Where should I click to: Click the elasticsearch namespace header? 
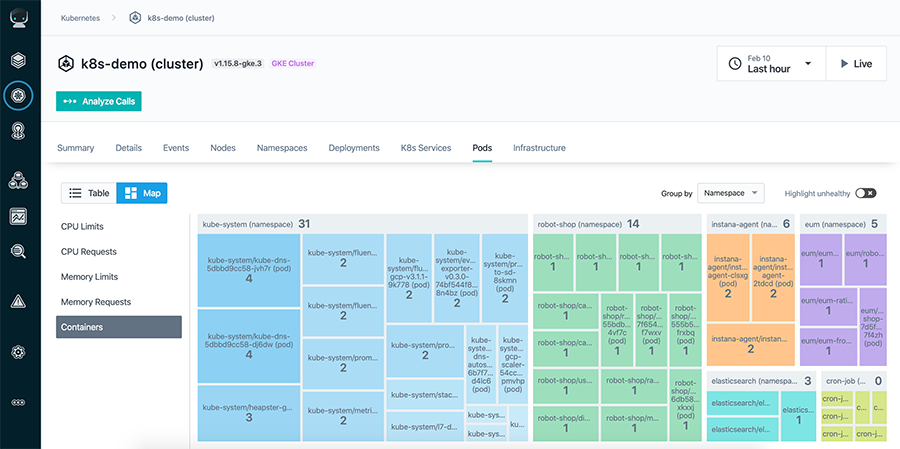click(x=761, y=381)
